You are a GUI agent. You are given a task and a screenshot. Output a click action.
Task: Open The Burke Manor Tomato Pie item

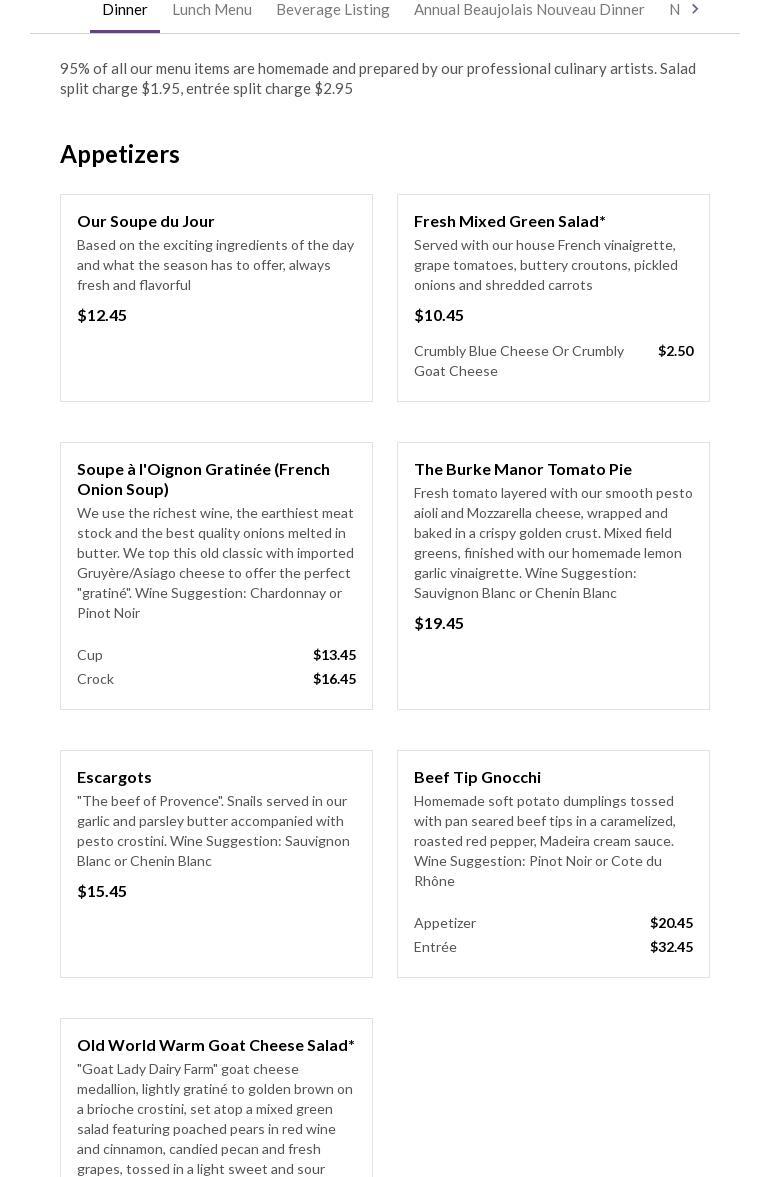coord(523,469)
